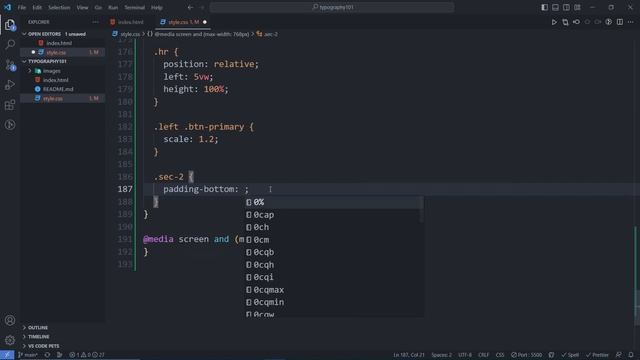The image size is (640, 360).
Task: Click the CRLF end of line indicator
Action: coord(483,355)
